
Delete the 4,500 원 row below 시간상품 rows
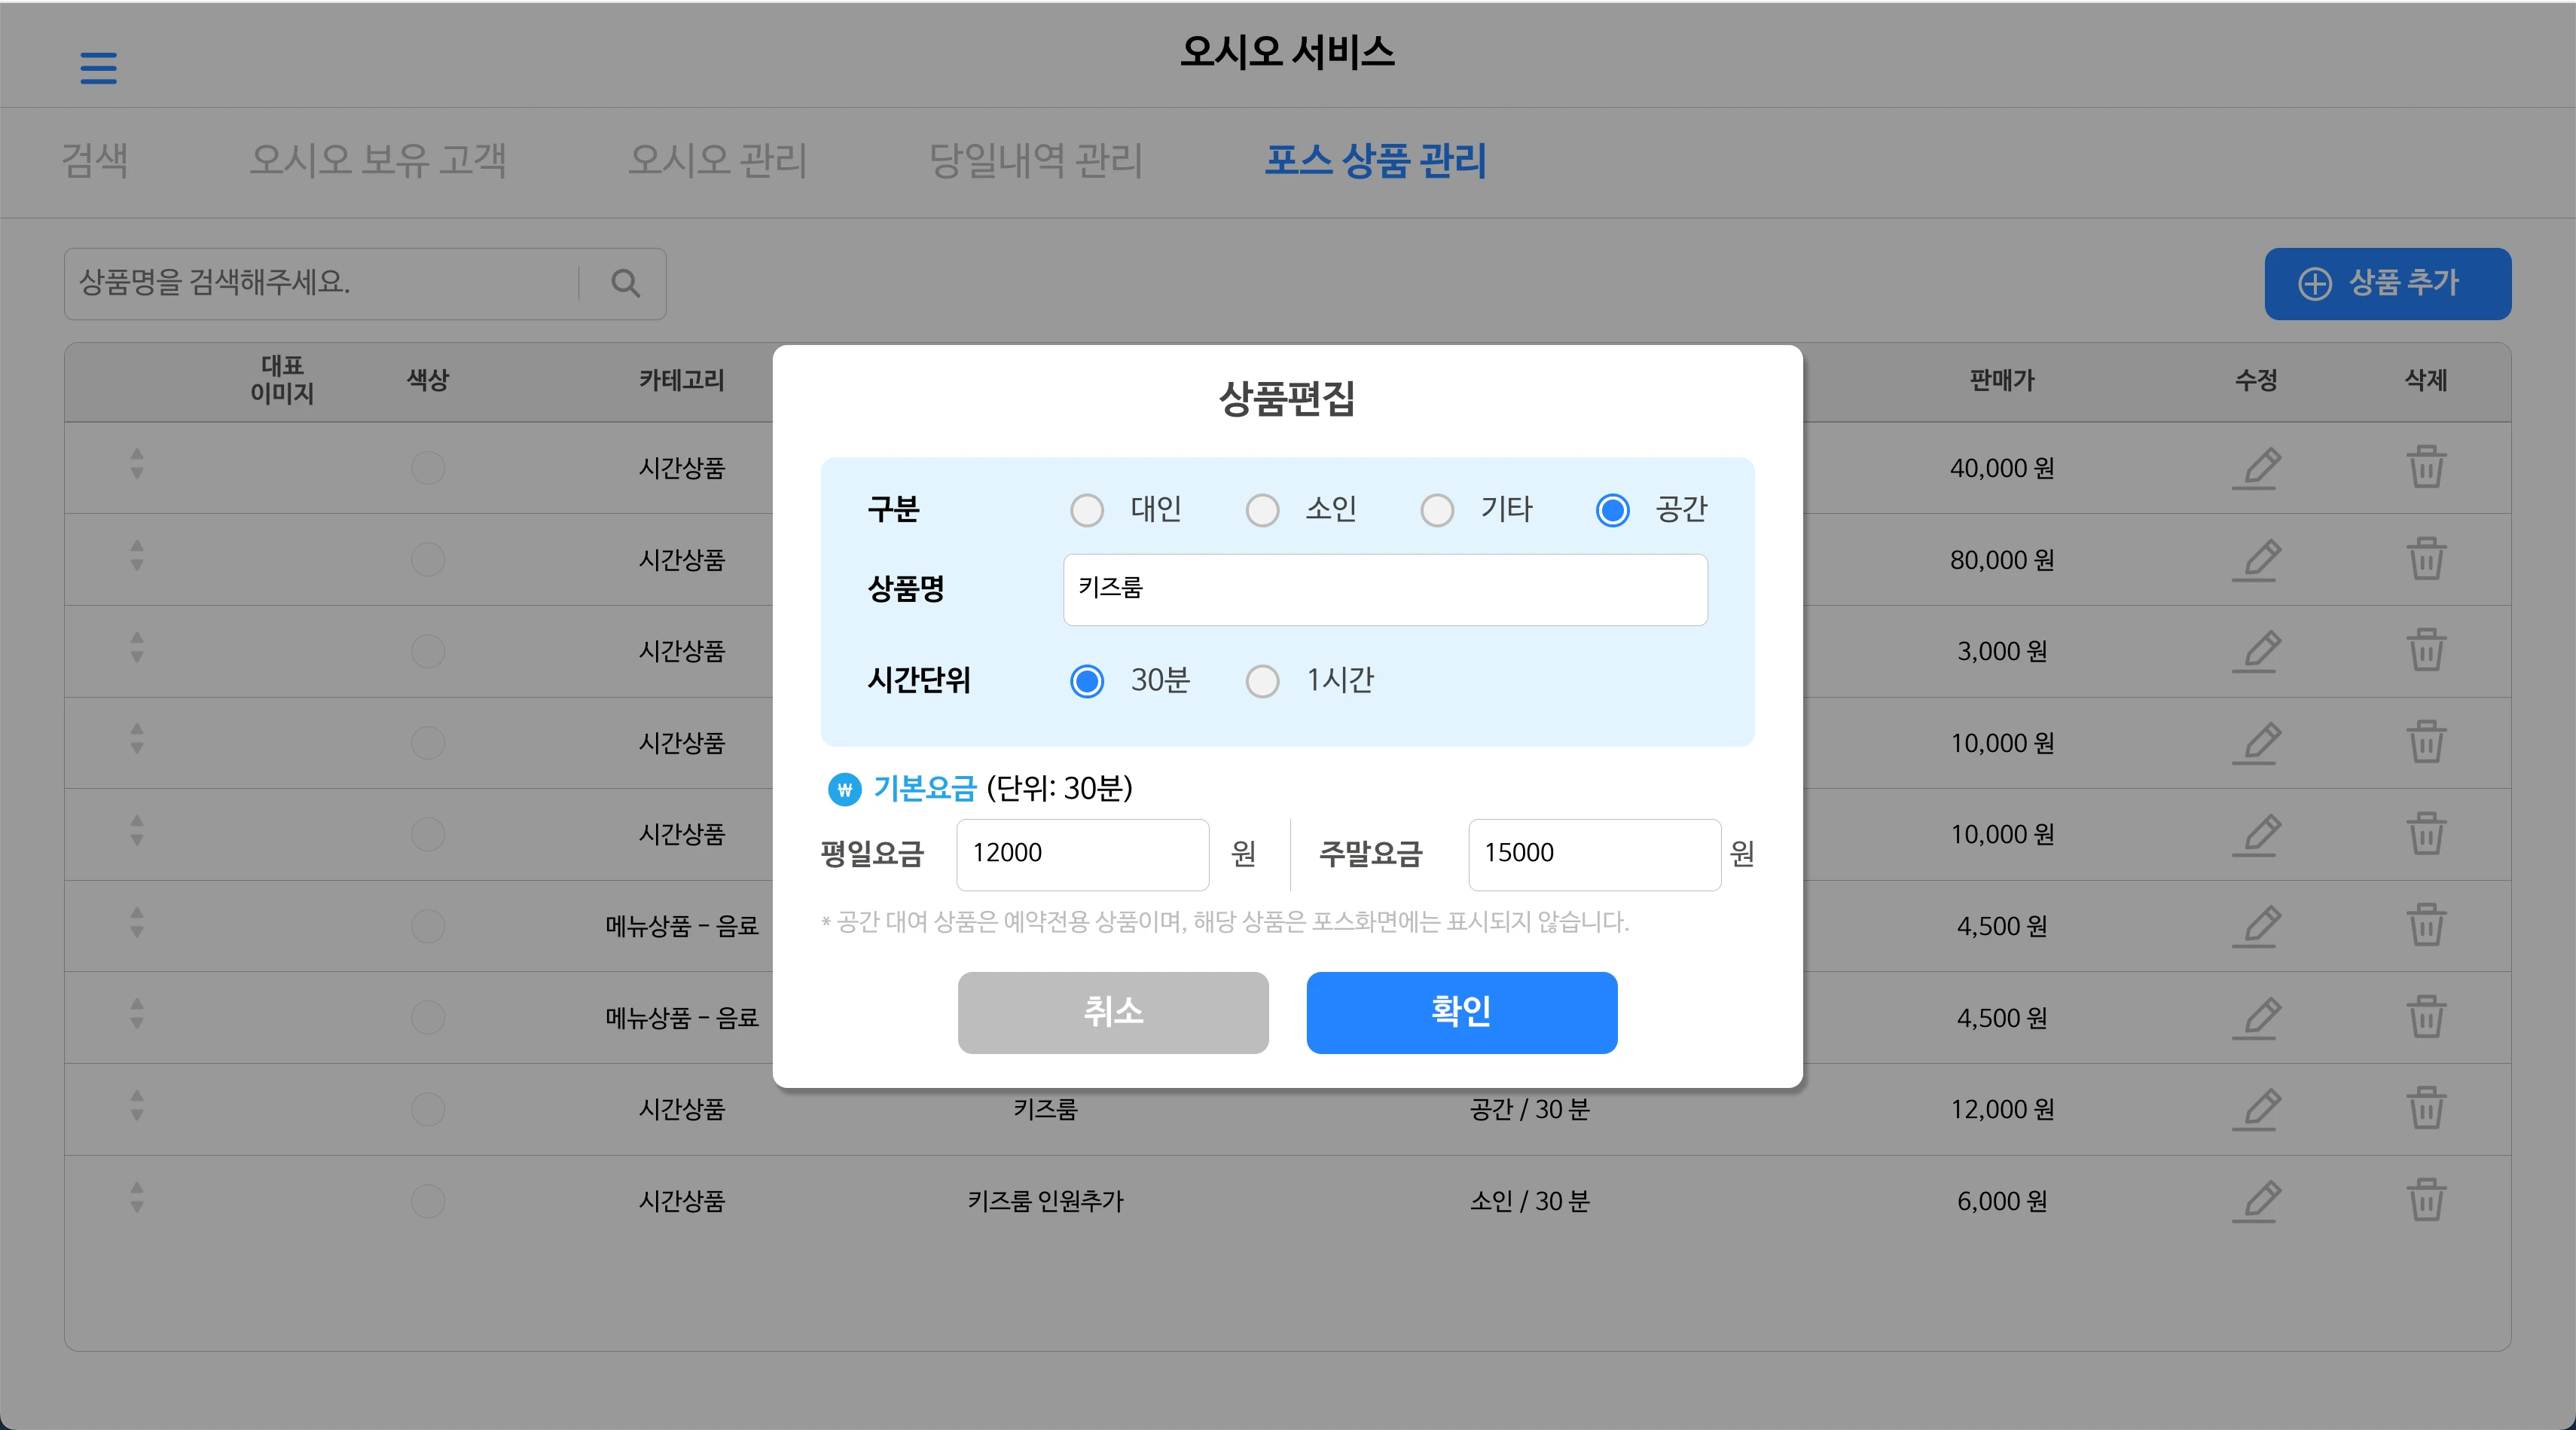[2426, 925]
